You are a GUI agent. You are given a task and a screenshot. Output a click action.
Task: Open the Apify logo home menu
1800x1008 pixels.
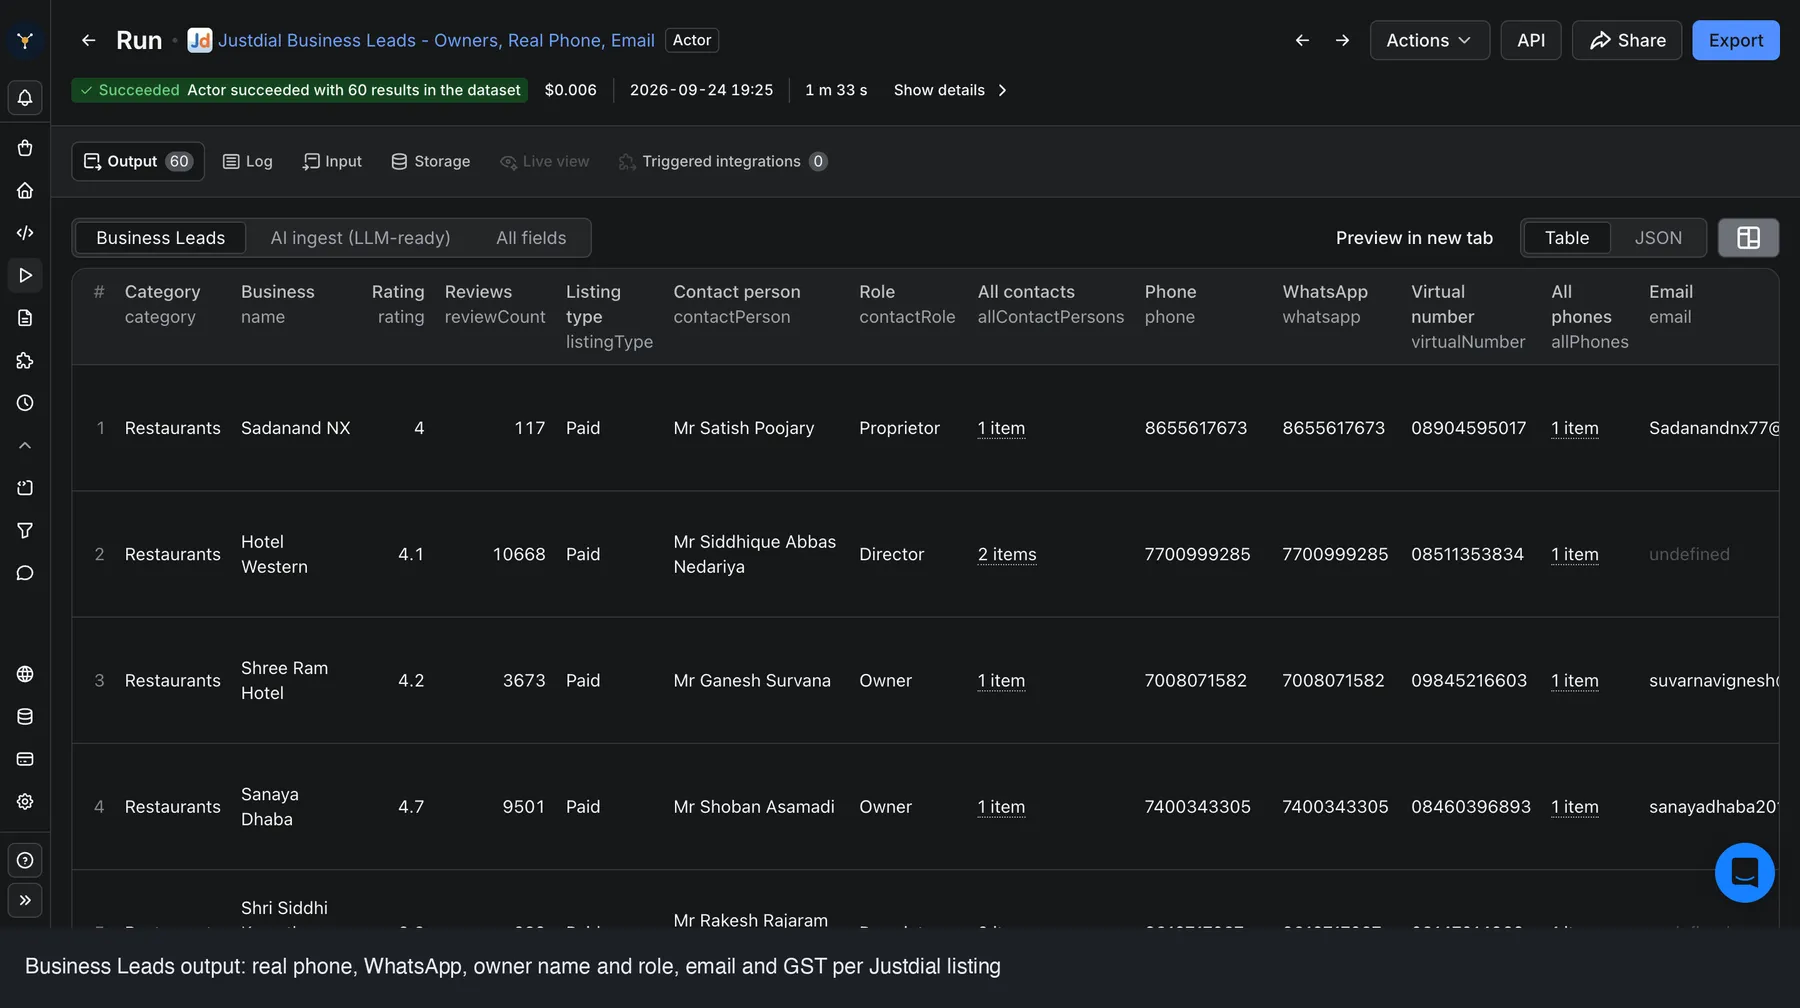point(25,41)
